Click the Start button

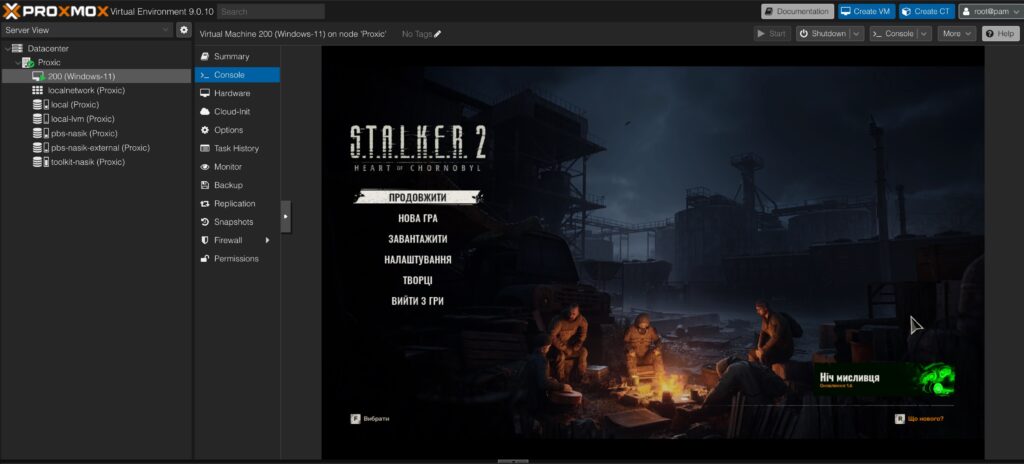pyautogui.click(x=772, y=33)
